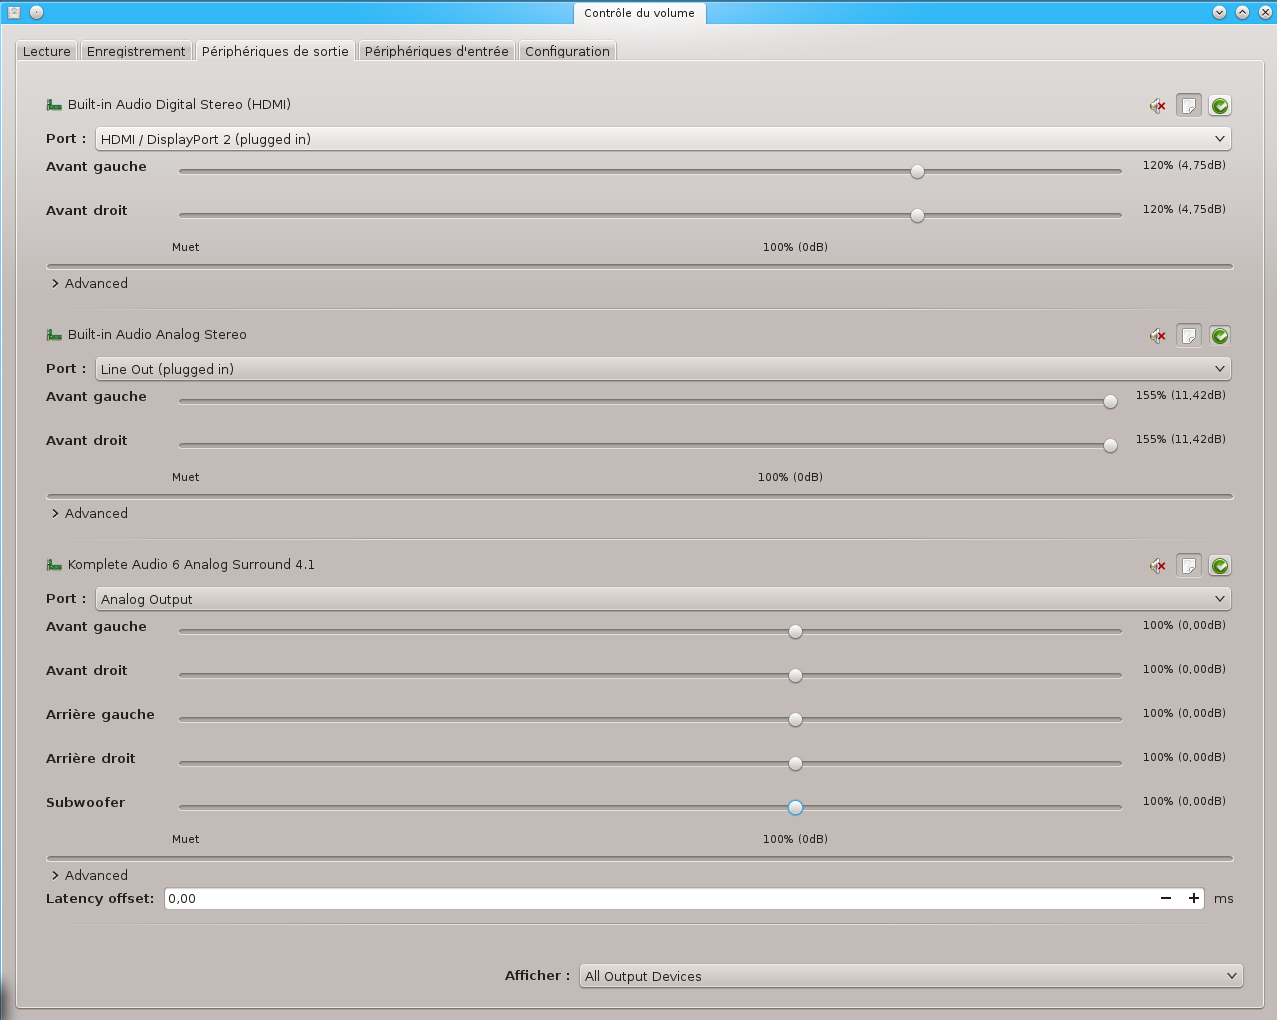1277x1020 pixels.
Task: Click the 'Muet' mark under the Subwoofer slider
Action: pyautogui.click(x=186, y=839)
